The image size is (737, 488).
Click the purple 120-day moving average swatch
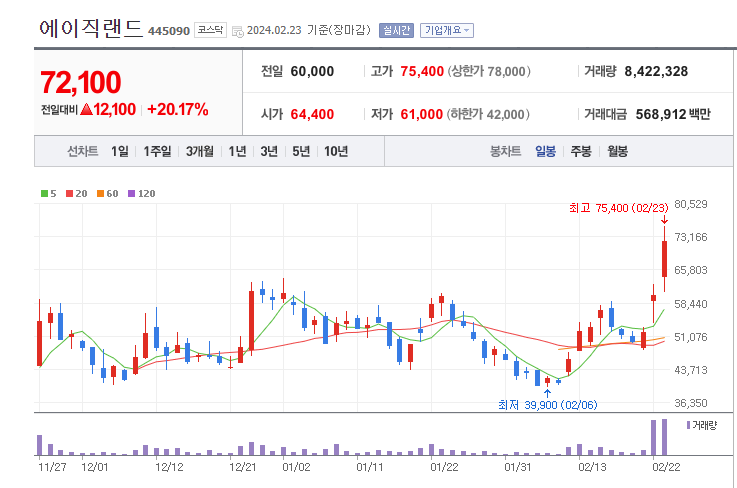(131, 194)
